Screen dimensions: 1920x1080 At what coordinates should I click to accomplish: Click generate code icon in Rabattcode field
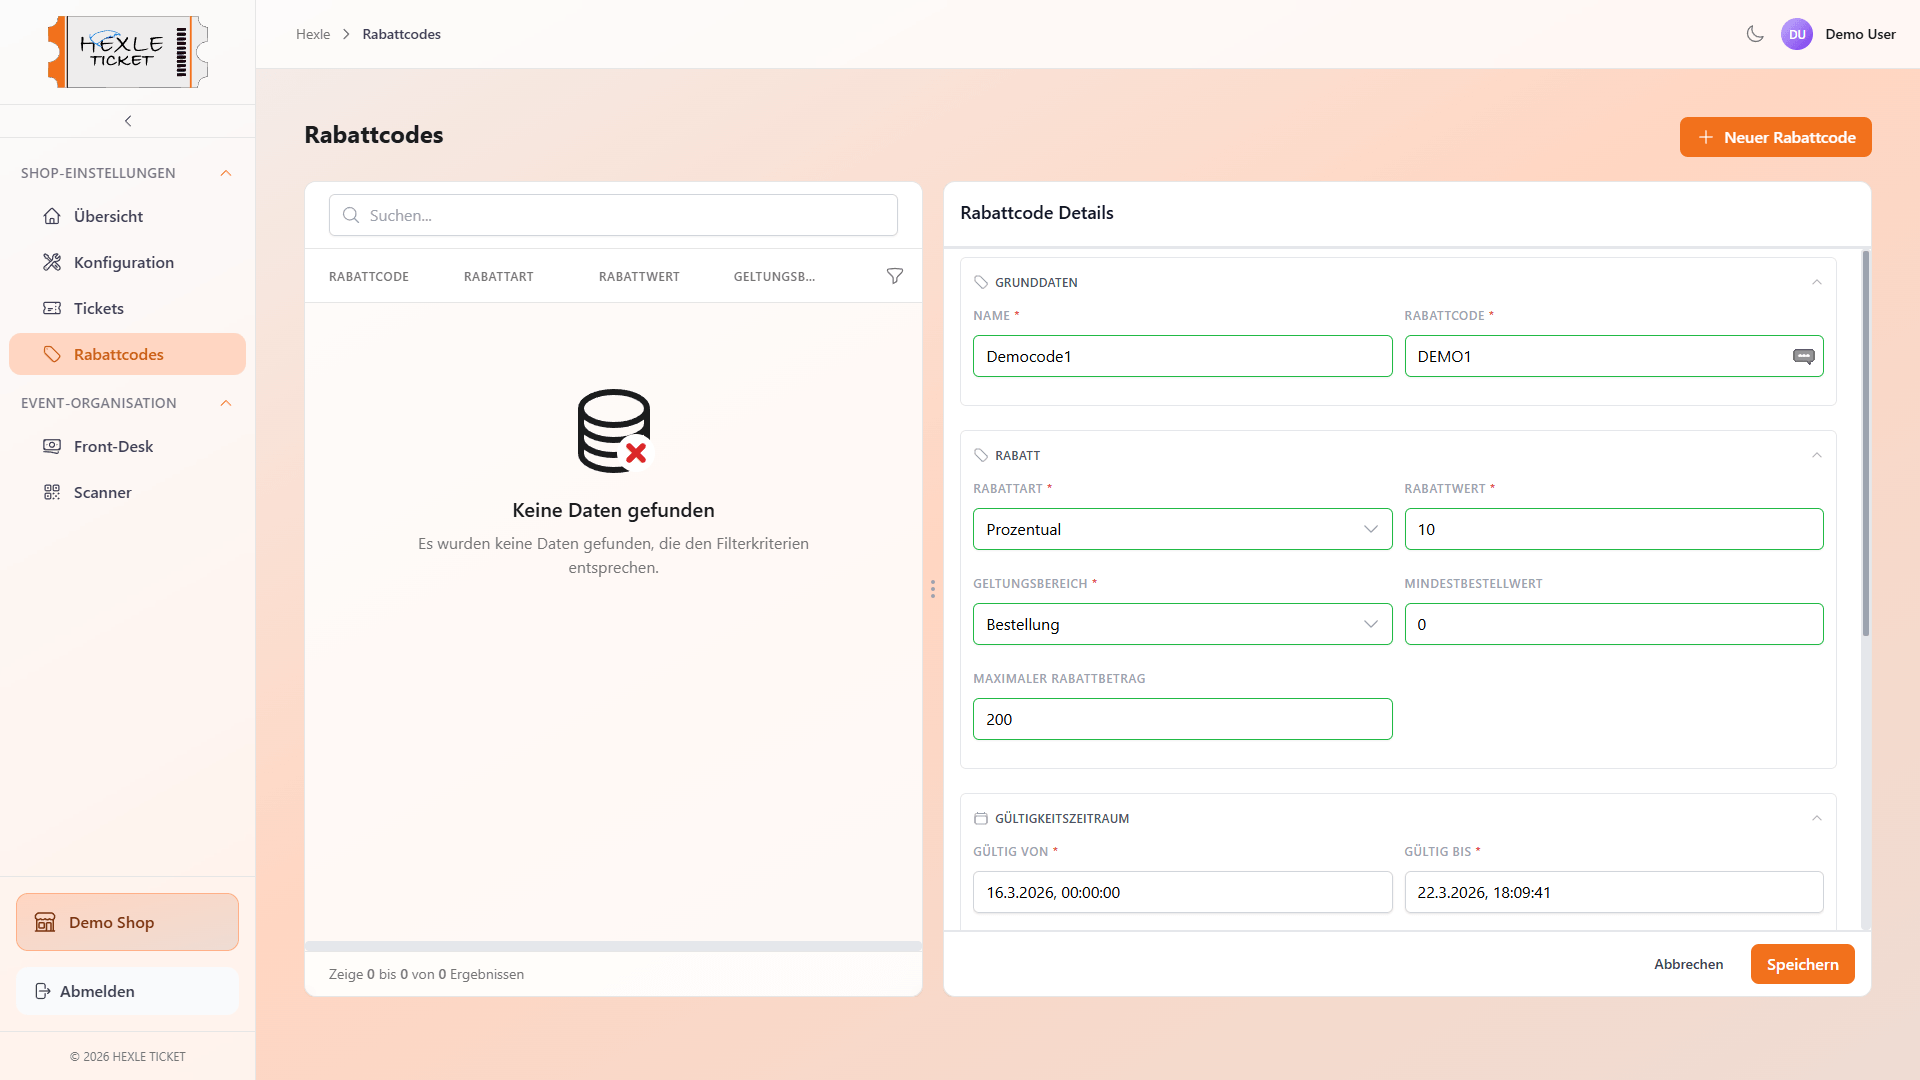[x=1803, y=356]
